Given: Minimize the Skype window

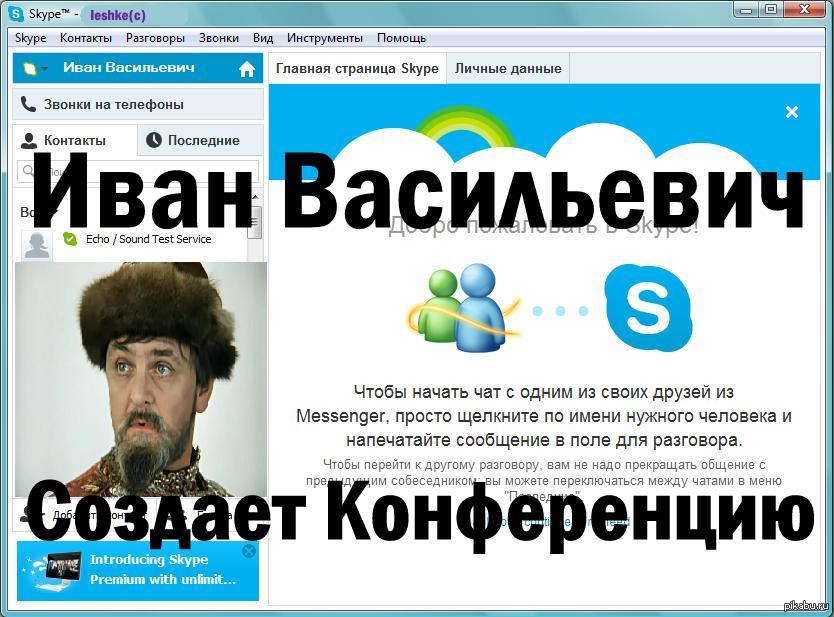Looking at the screenshot, I should (x=746, y=10).
